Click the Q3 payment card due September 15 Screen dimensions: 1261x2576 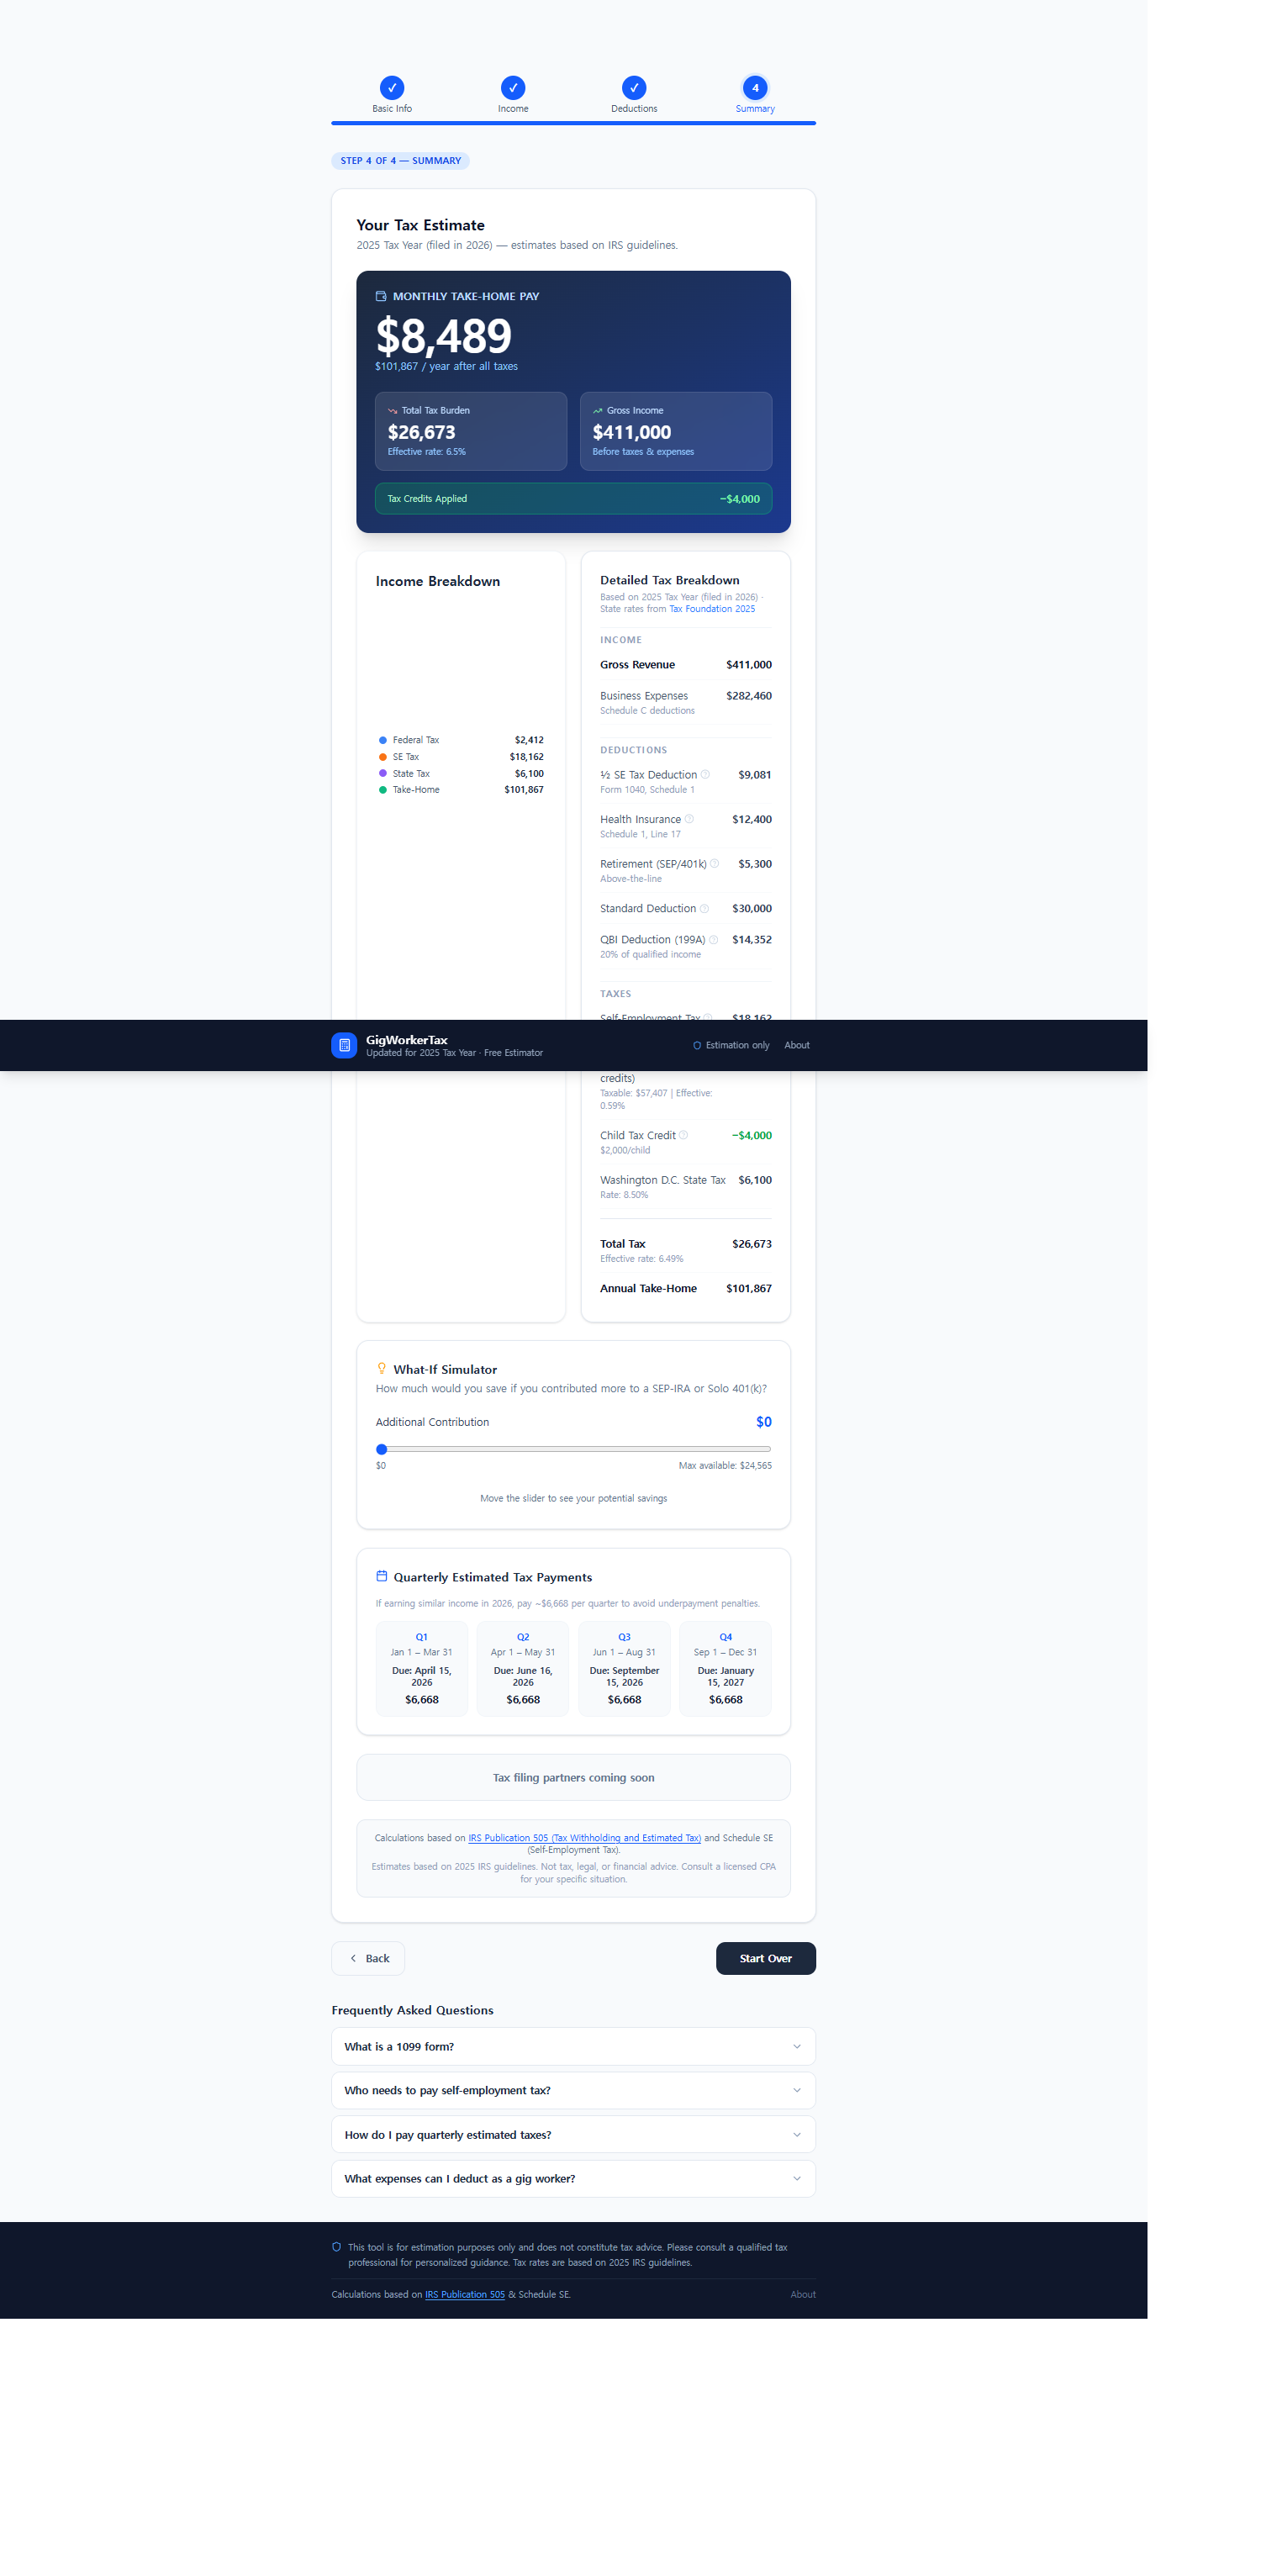click(624, 1669)
